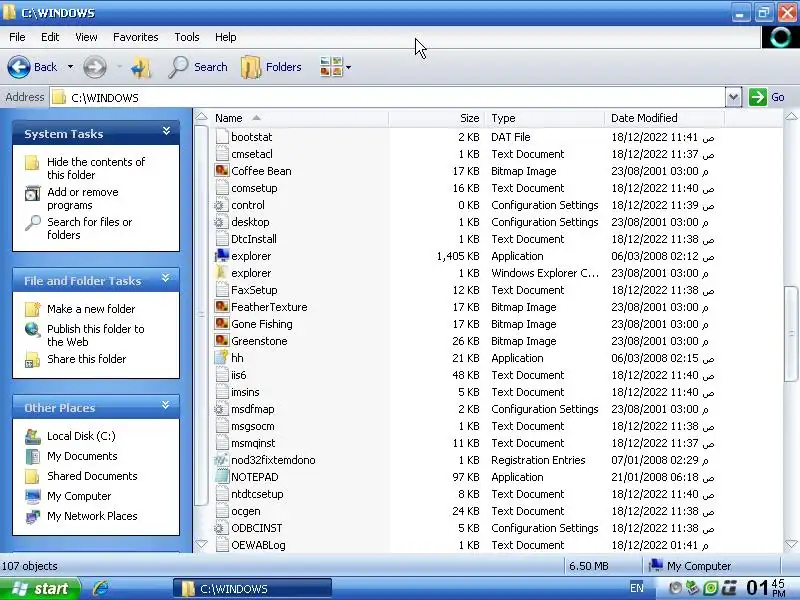Viewport: 800px width, 600px height.
Task: Open My Network Places
Action: [92, 516]
